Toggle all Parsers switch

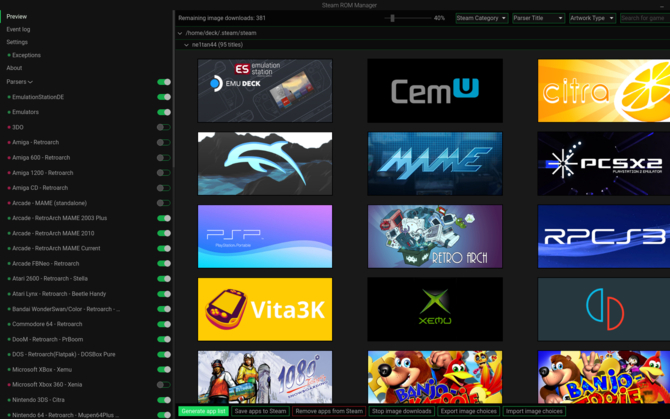click(x=164, y=82)
